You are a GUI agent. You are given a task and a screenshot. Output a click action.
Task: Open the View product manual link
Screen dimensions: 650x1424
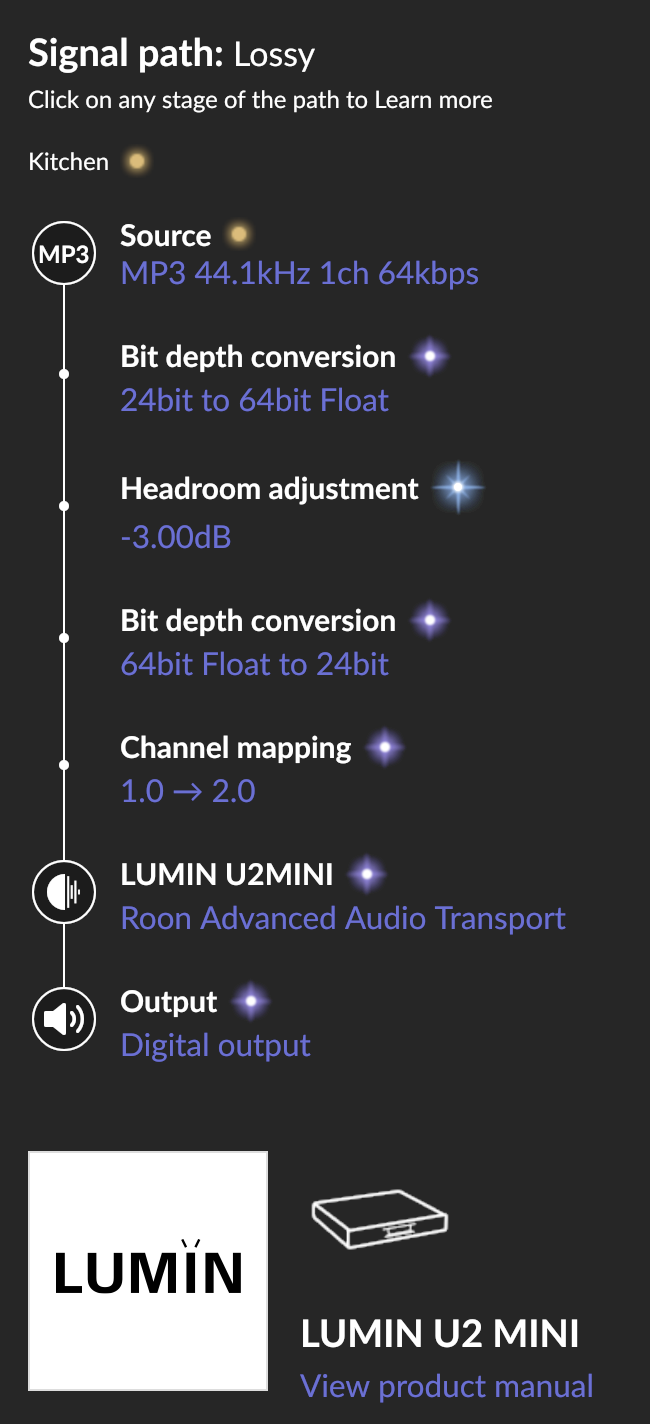[x=447, y=1386]
